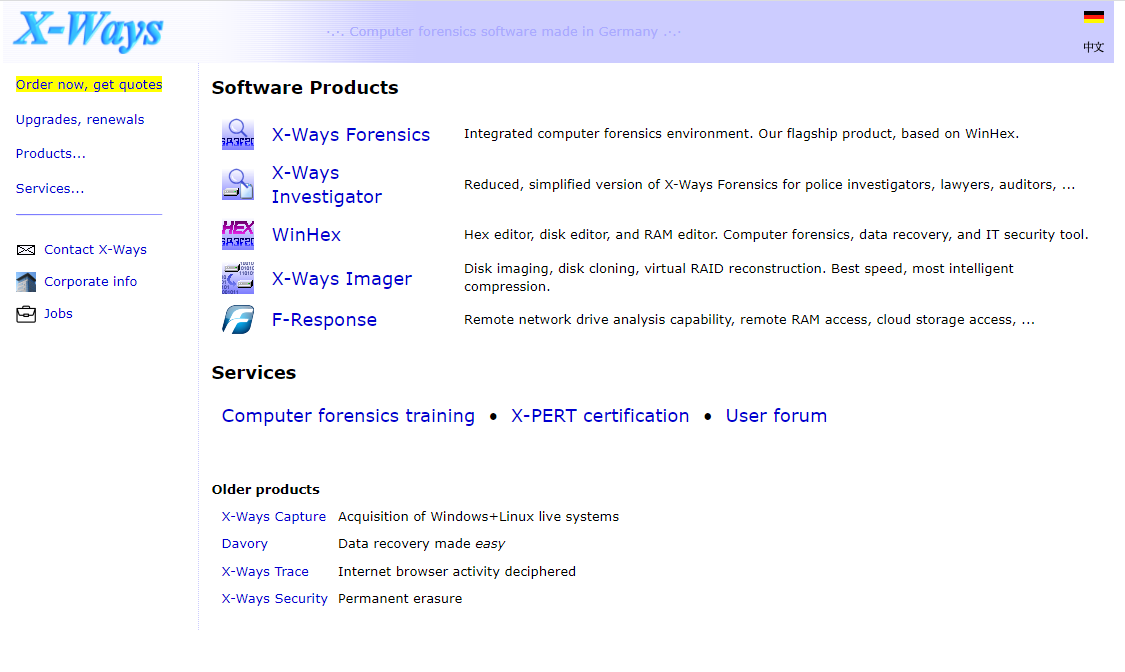
Task: Click the building icon for Corporate info
Action: pyautogui.click(x=26, y=282)
